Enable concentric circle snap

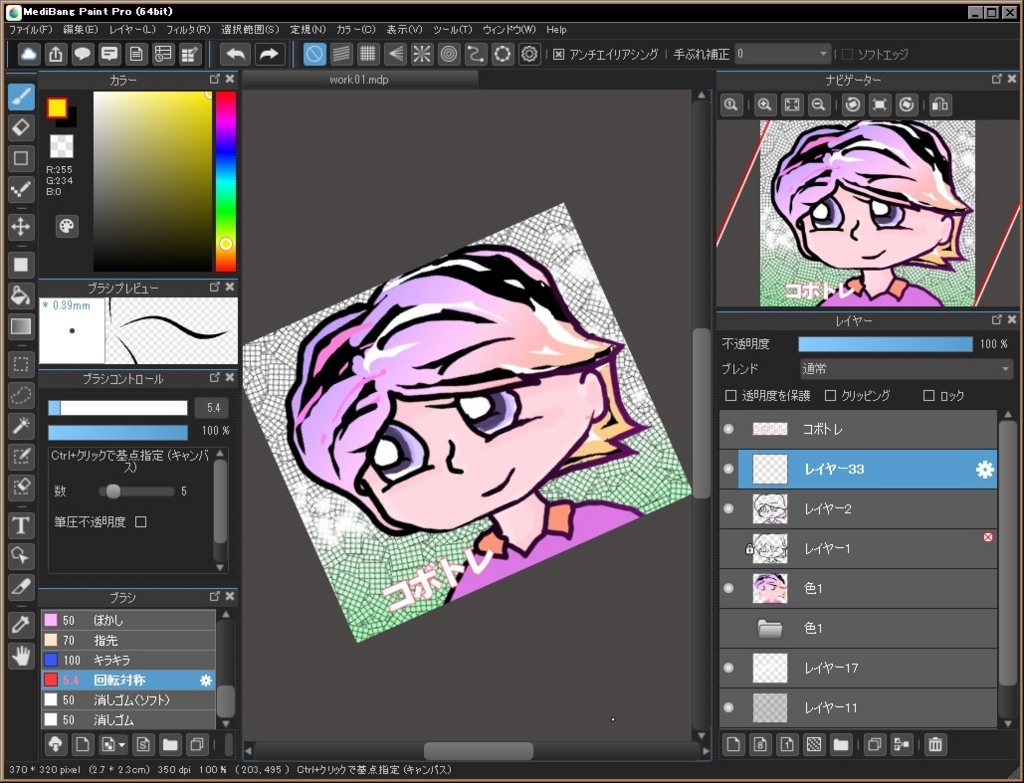click(x=448, y=54)
